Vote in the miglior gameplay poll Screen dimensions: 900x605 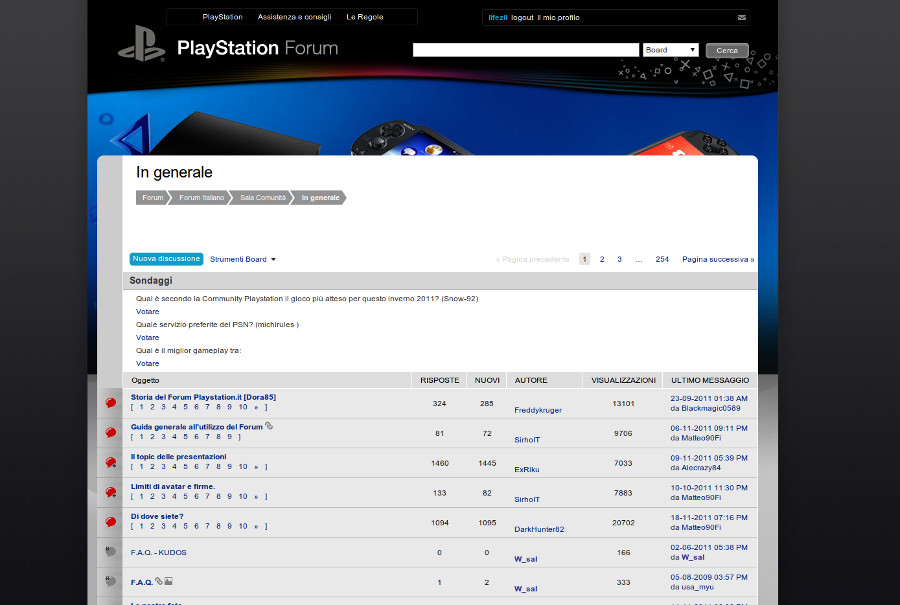(148, 363)
